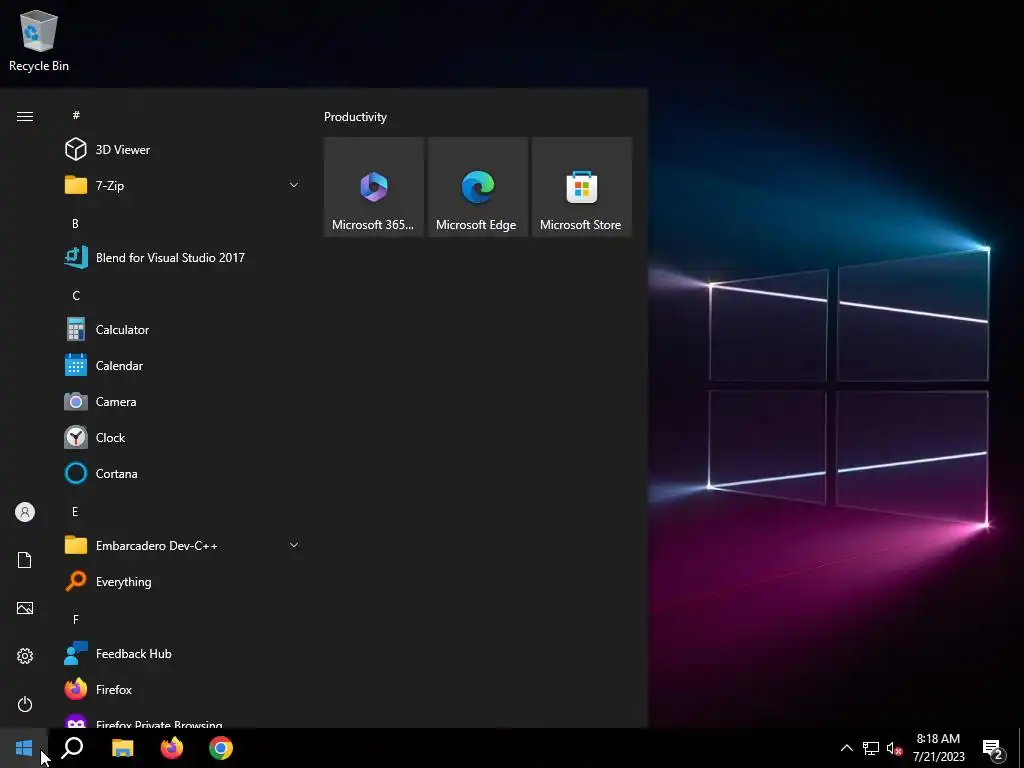Image resolution: width=1024 pixels, height=768 pixels.
Task: Click the 'B' letter header
Action: (x=75, y=223)
